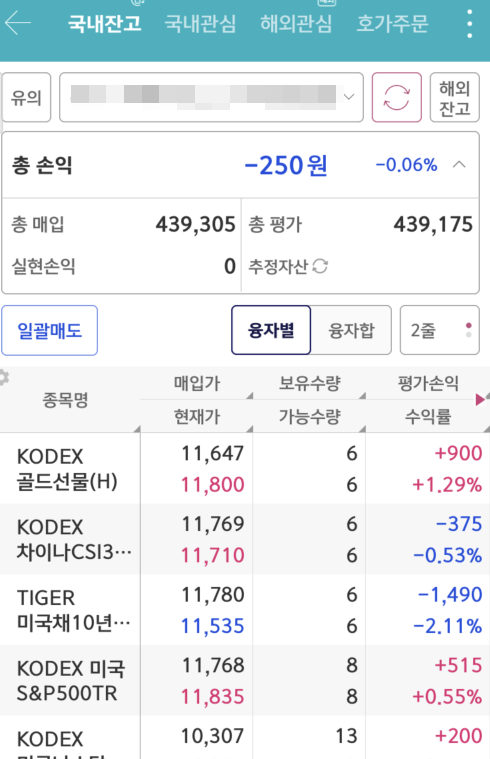Tap the 일괄매도 button

tap(49, 331)
